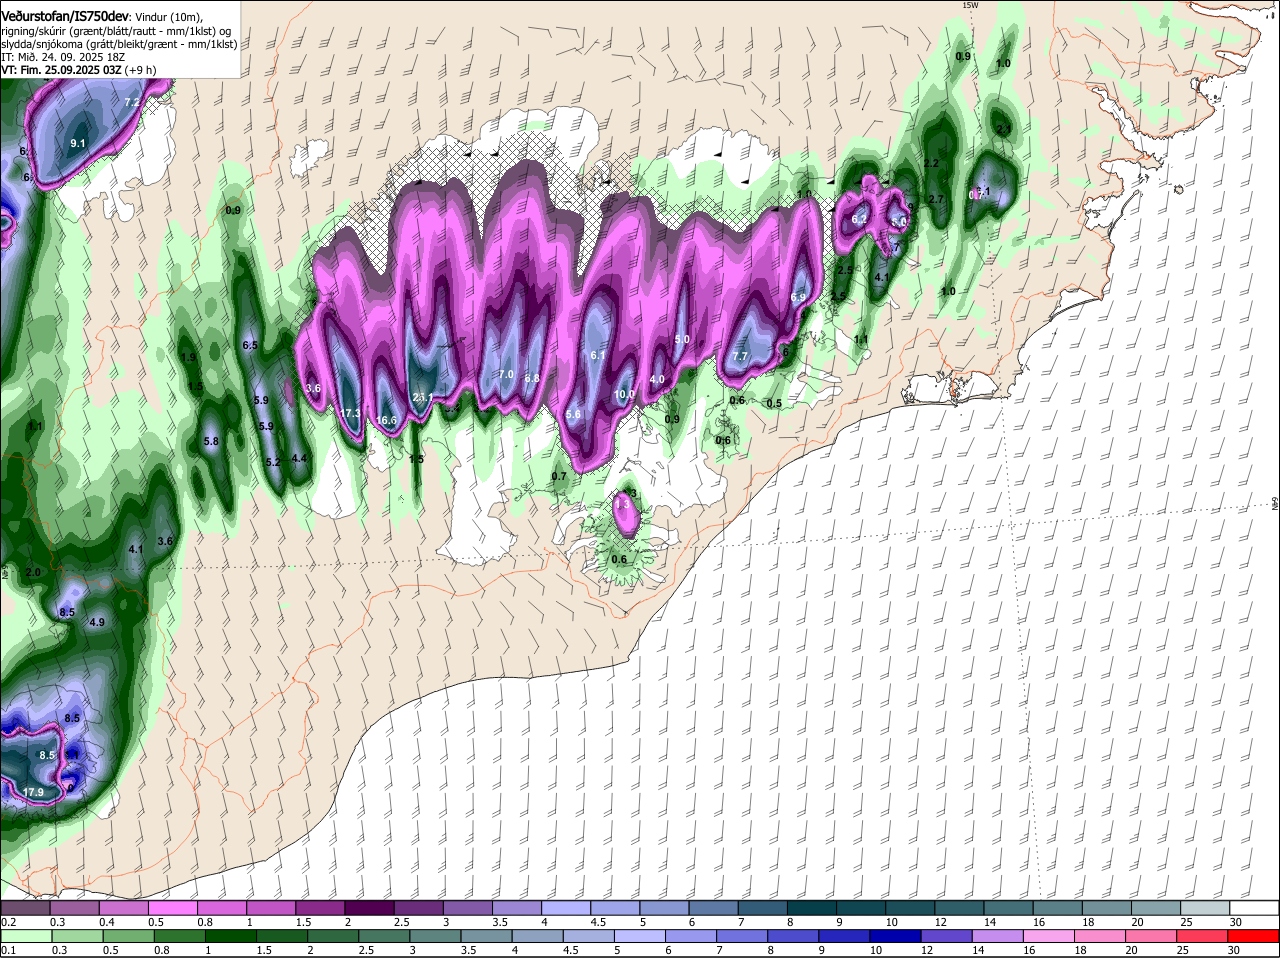
Task: Click the 0.2 label on the purple snow scale
Action: (x=7, y=921)
